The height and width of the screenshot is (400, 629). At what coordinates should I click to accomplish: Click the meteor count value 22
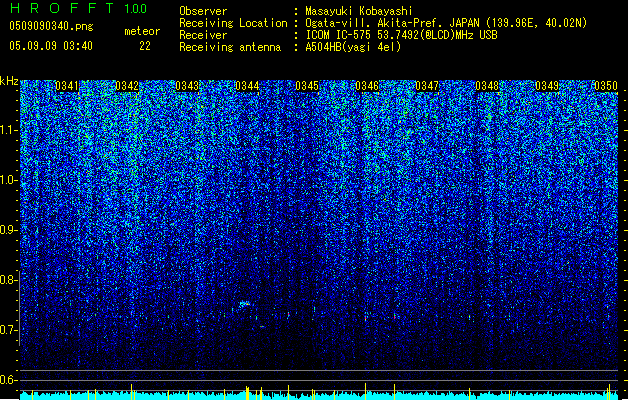point(145,46)
